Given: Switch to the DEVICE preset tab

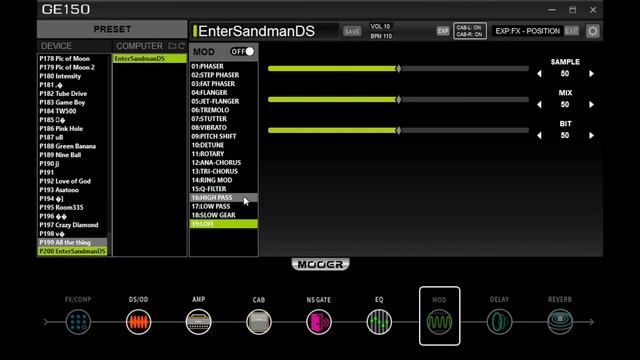Looking at the screenshot, I should (x=56, y=46).
